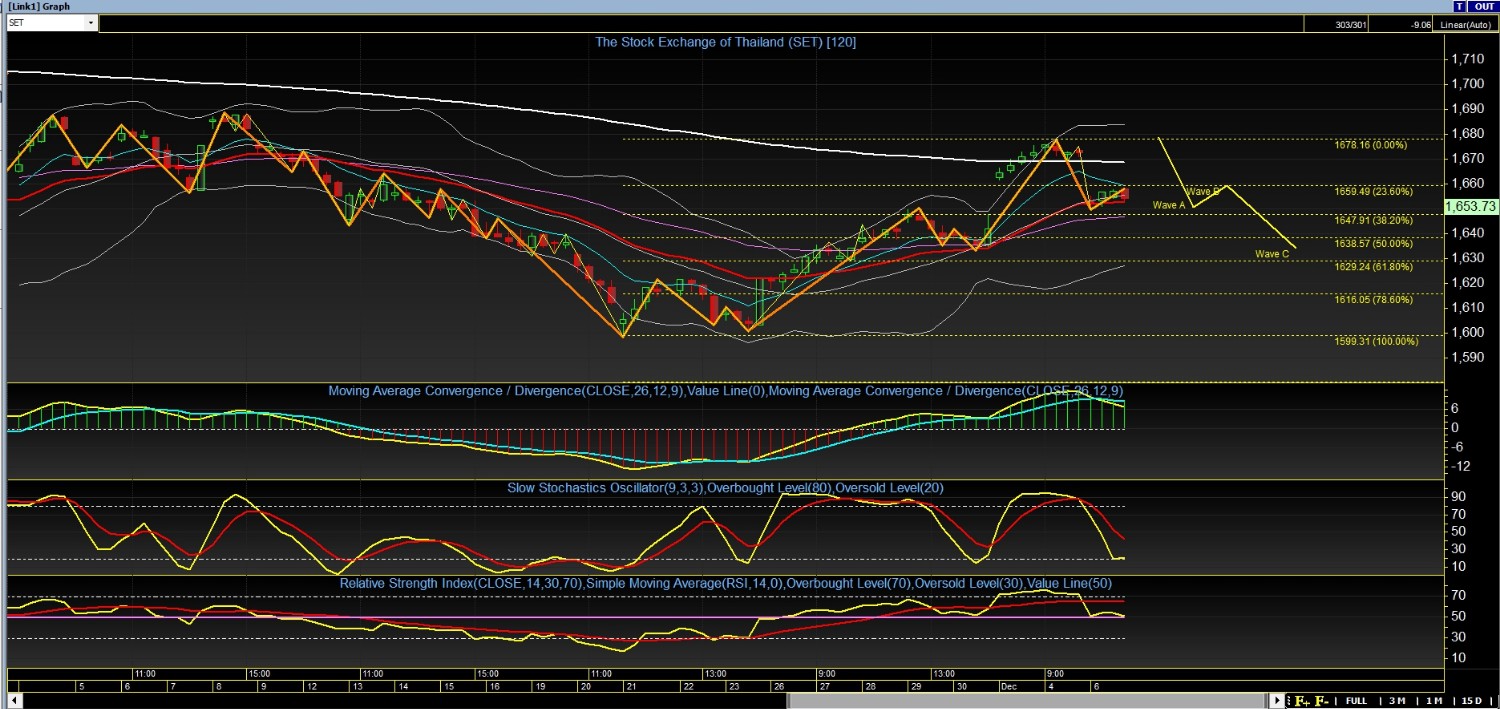Select the 3 M time range
This screenshot has width=1500, height=709.
(x=1398, y=700)
